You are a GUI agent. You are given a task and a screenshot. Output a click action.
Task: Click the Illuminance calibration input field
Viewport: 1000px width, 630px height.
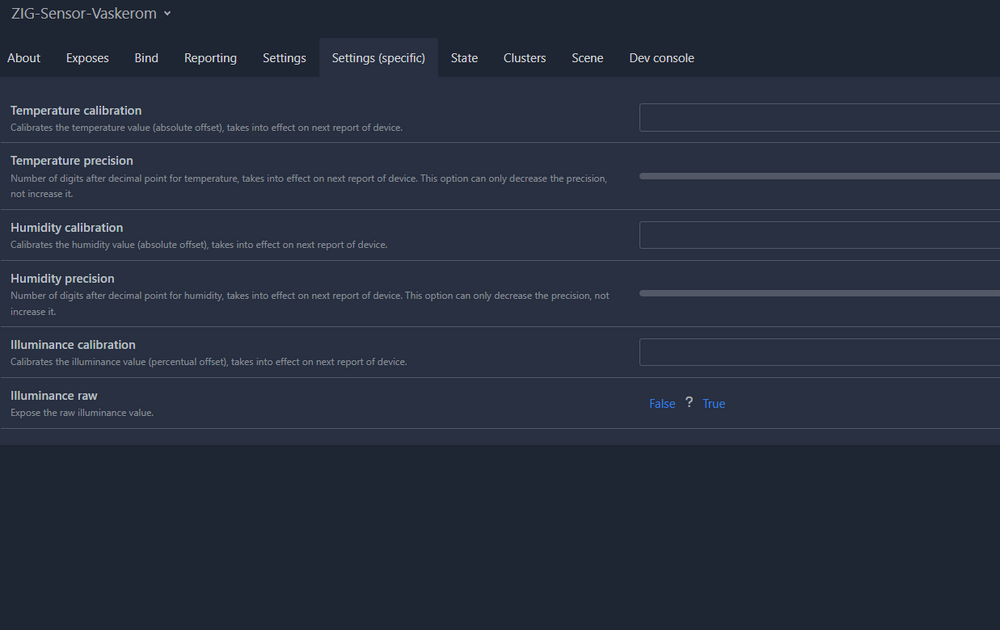[820, 351]
